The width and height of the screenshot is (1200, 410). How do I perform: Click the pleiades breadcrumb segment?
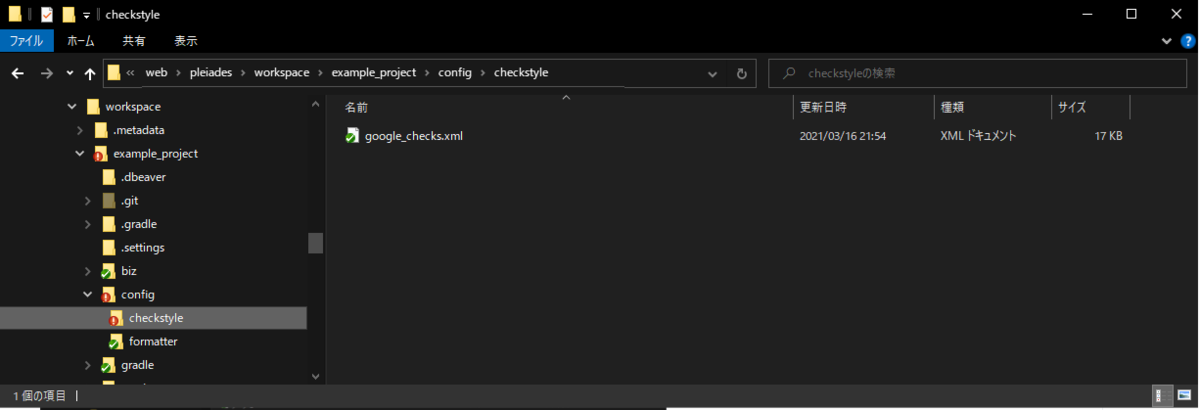210,73
